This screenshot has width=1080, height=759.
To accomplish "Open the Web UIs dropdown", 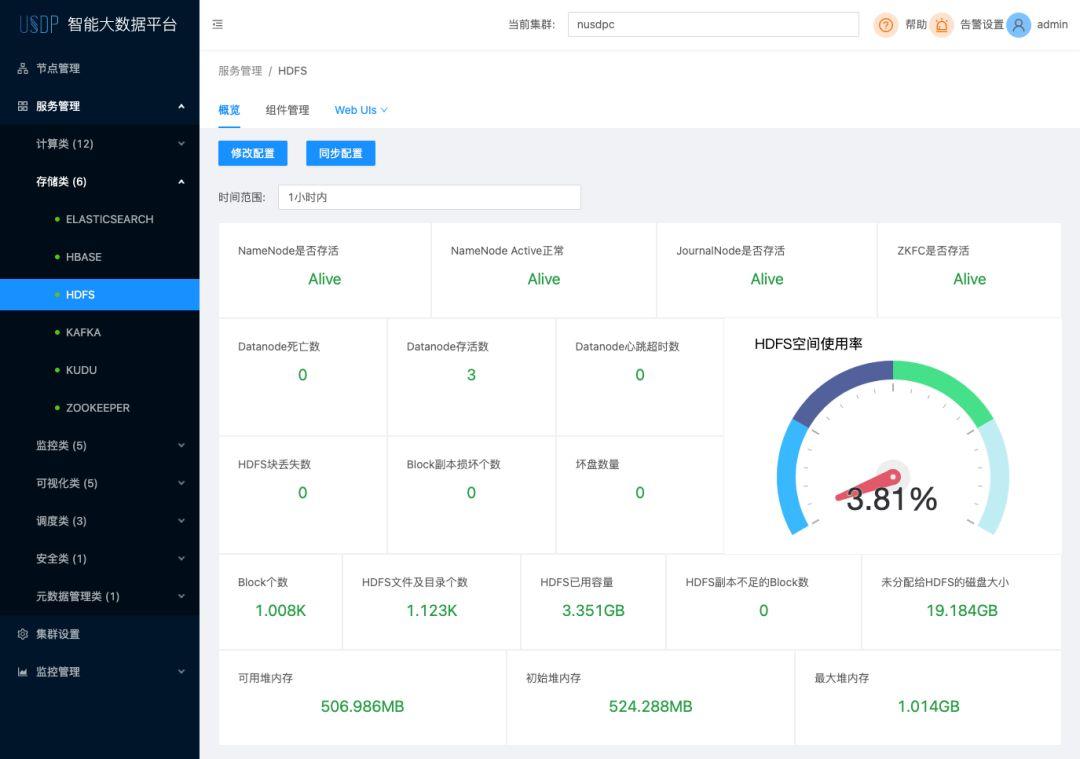I will [360, 110].
